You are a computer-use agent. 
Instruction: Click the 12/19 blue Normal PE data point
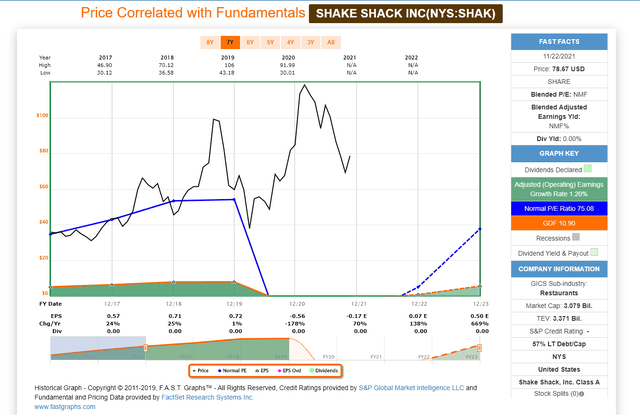(234, 199)
